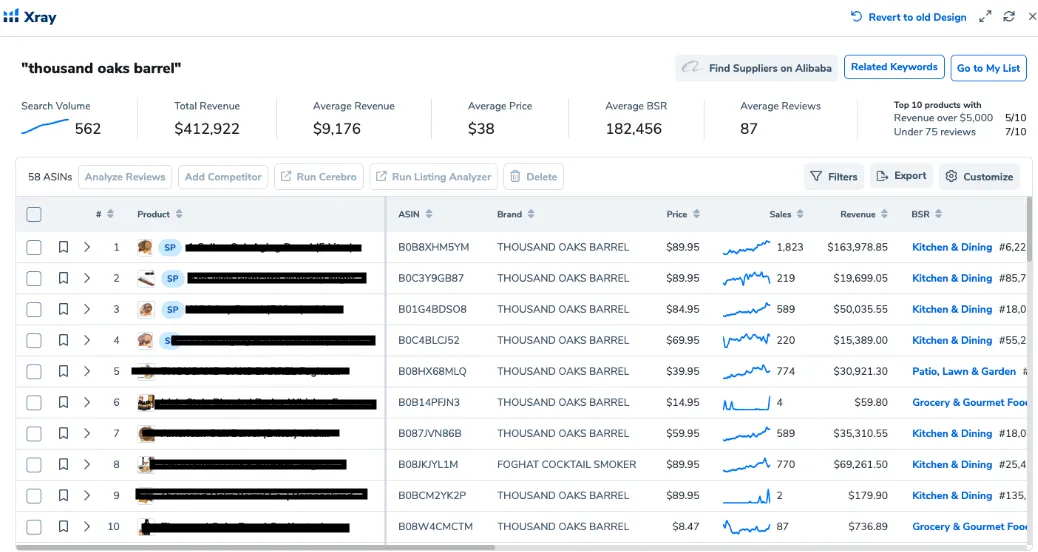Open Patio, Lawn & Garden category link
The height and width of the screenshot is (552, 1038).
click(x=964, y=371)
